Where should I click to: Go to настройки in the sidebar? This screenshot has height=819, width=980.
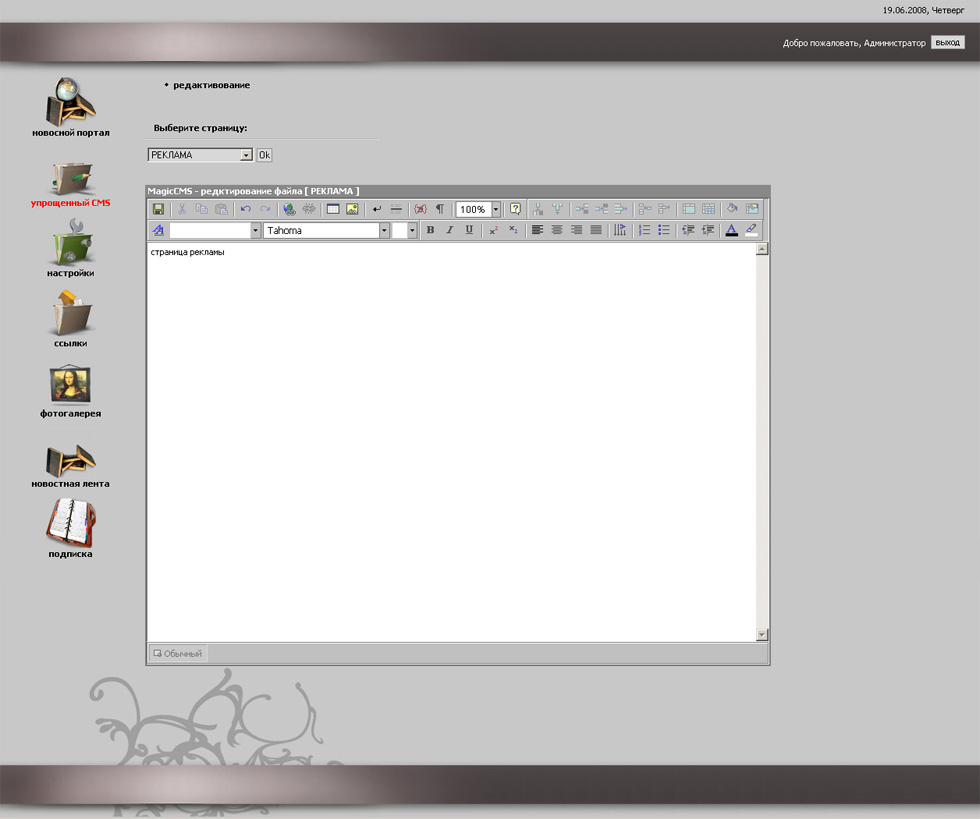click(x=71, y=250)
